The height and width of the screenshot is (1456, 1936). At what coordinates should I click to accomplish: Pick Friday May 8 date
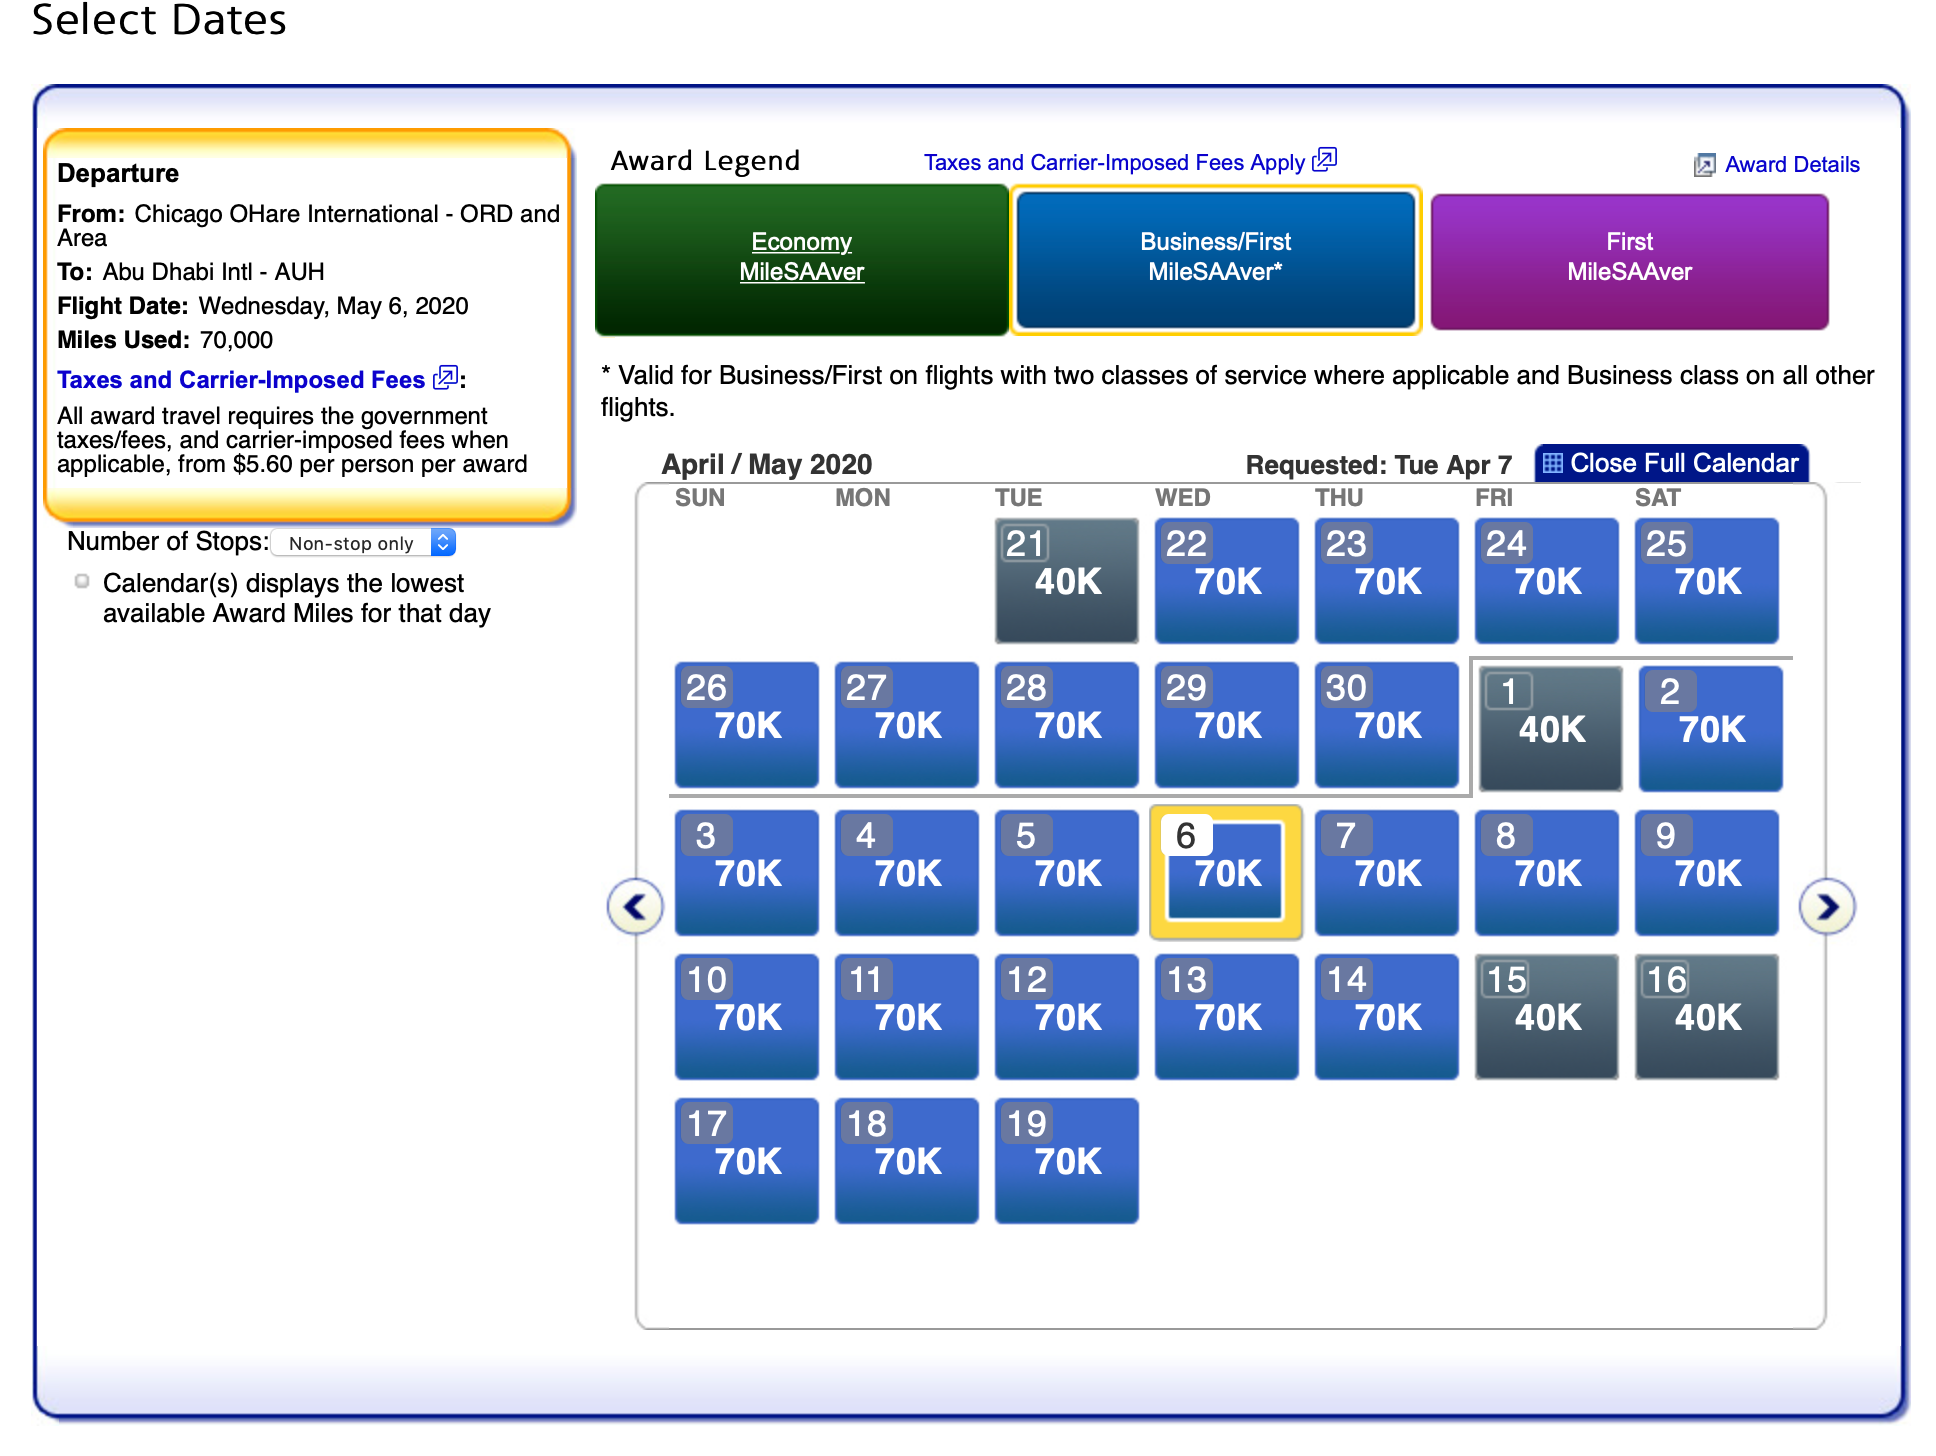pyautogui.click(x=1547, y=872)
